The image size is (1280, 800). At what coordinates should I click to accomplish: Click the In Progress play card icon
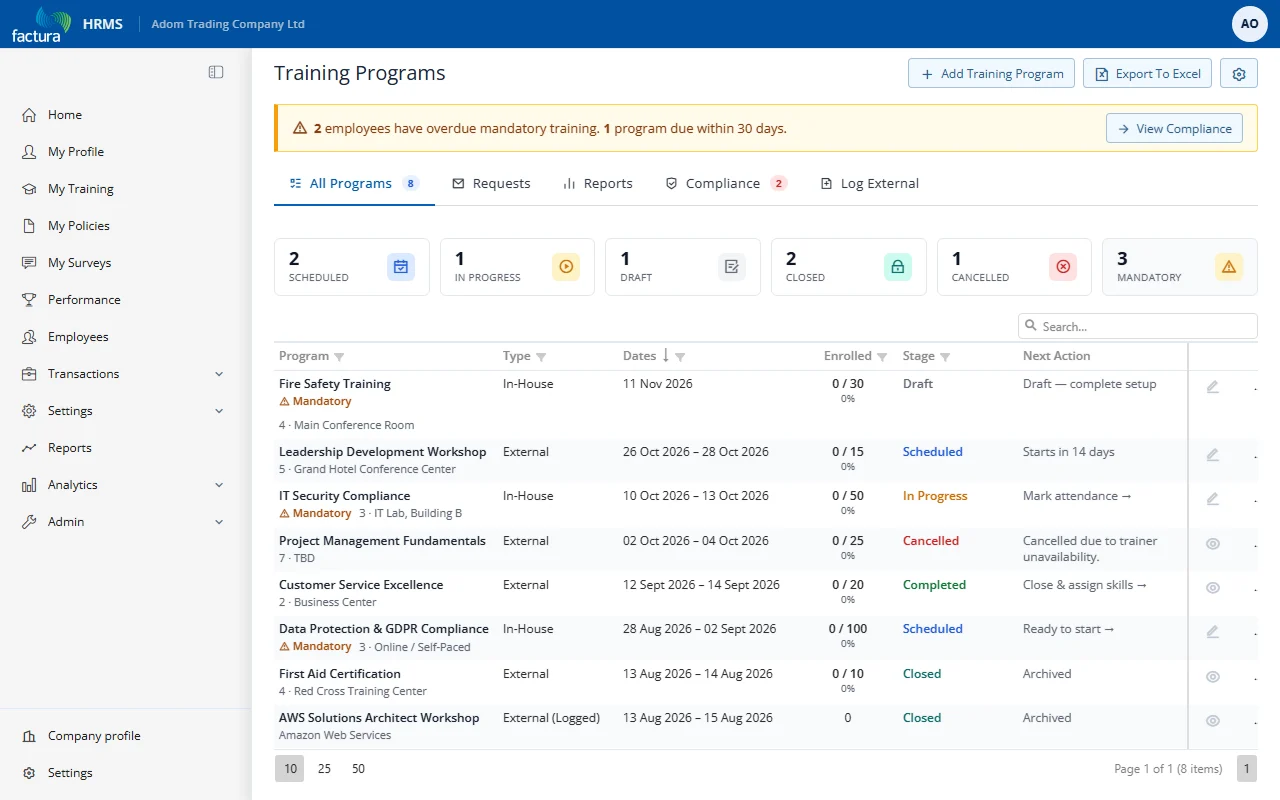pos(566,267)
